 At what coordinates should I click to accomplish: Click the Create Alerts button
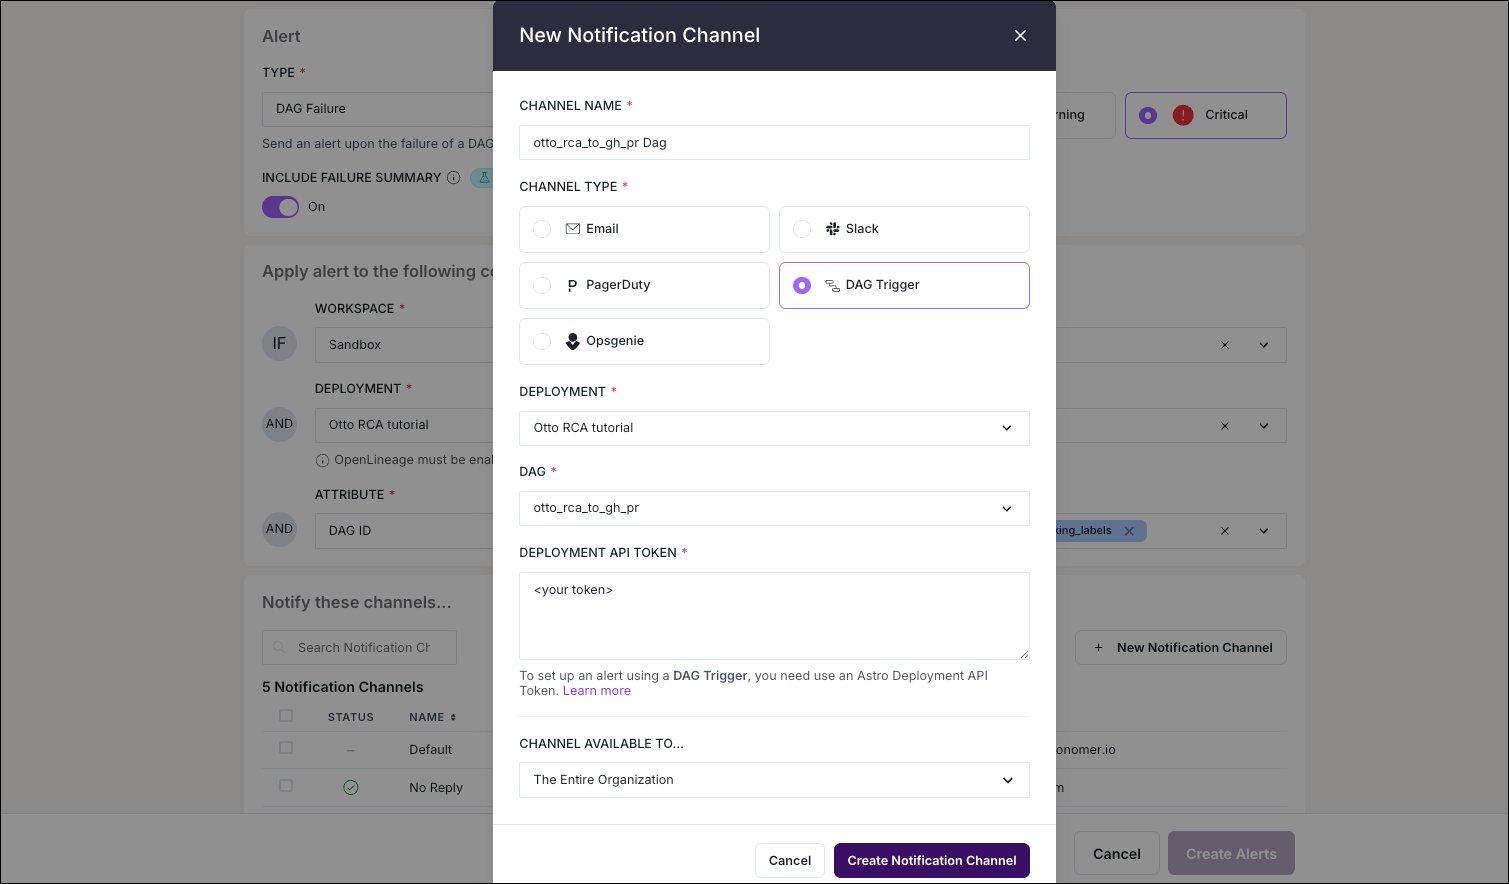pos(1231,854)
